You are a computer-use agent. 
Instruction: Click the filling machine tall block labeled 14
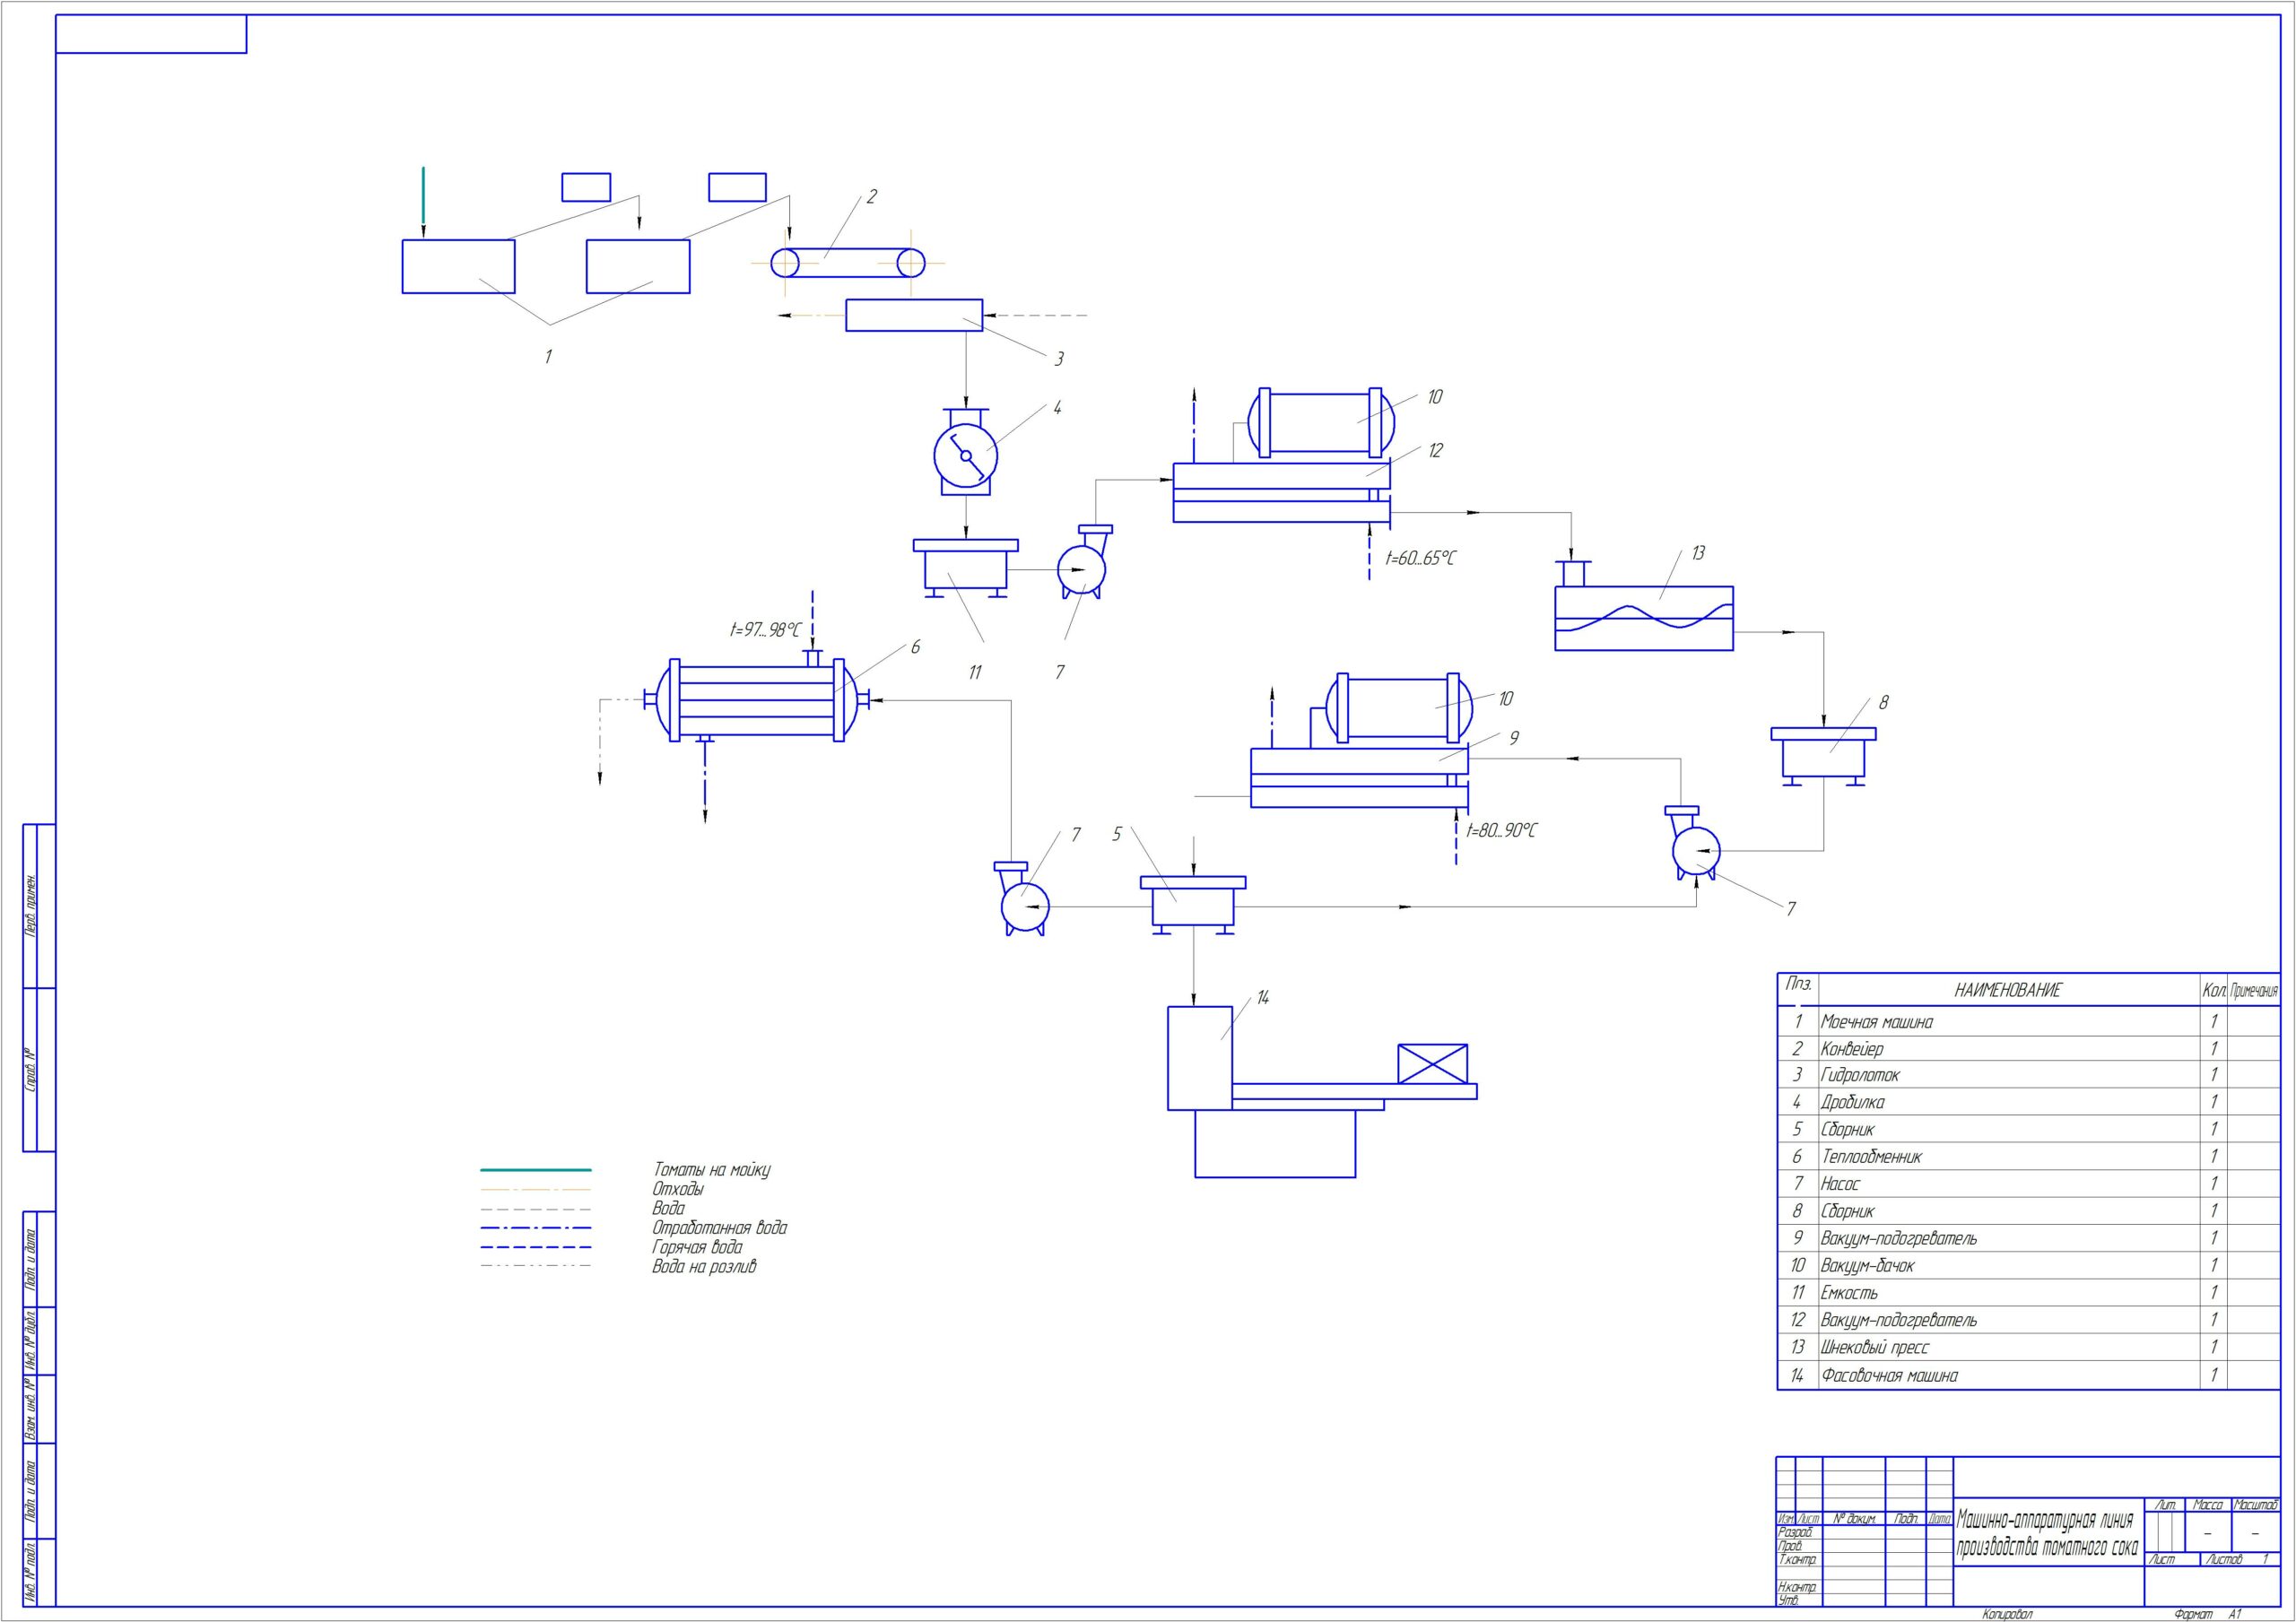point(1200,1058)
